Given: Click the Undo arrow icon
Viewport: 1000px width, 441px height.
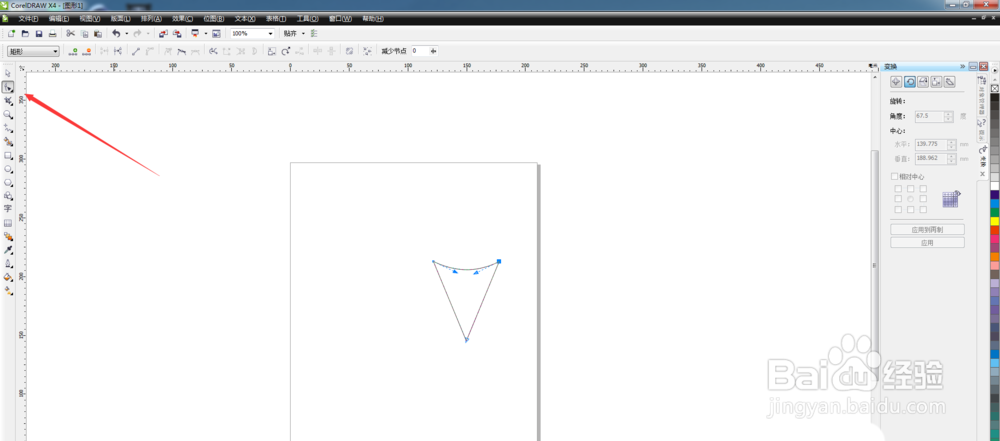Looking at the screenshot, I should coord(116,33).
